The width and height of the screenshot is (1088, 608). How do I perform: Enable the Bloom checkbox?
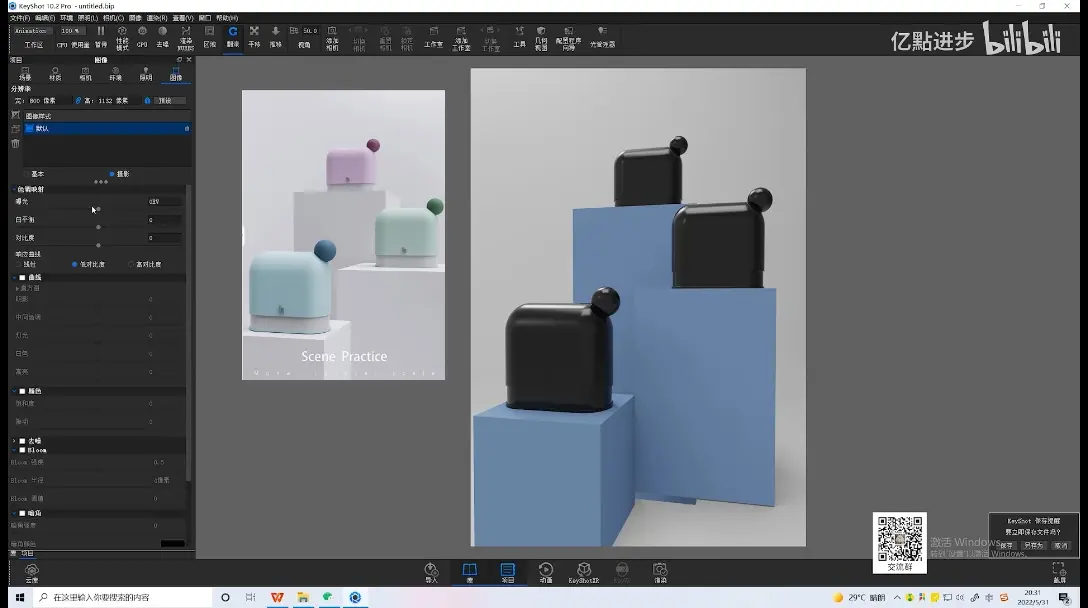(x=22, y=450)
